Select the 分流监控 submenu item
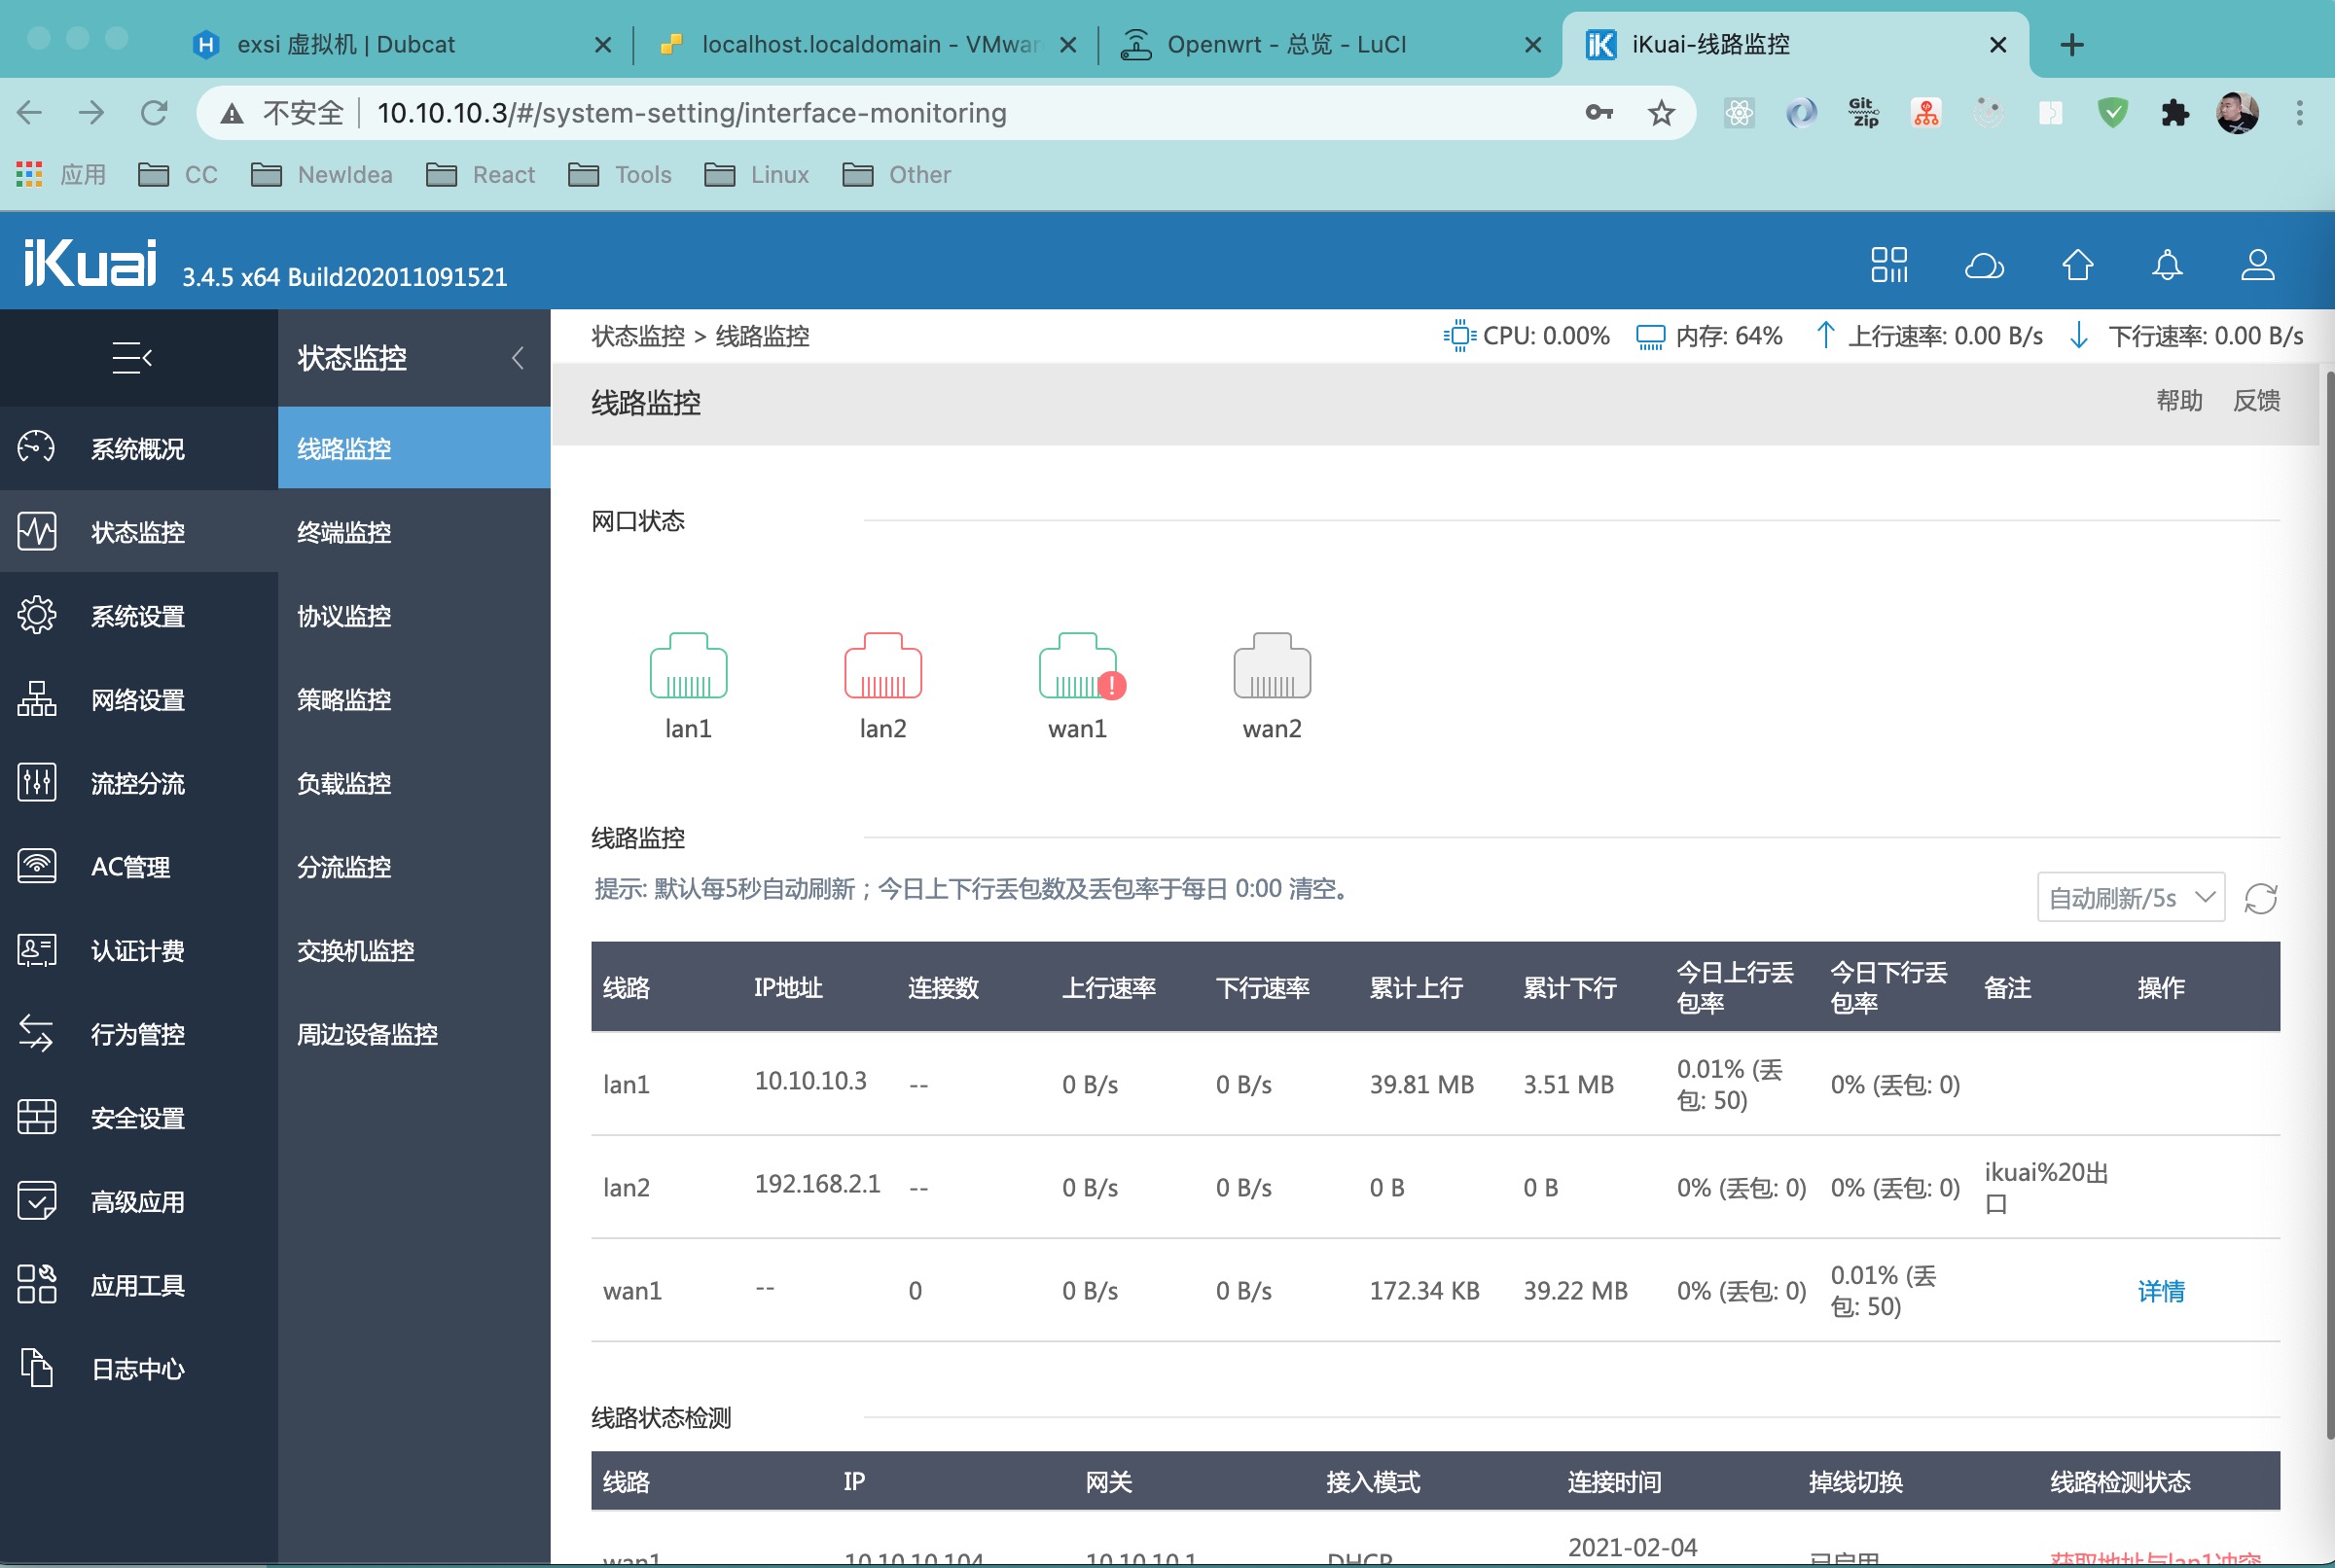The image size is (2335, 1568). click(x=414, y=867)
